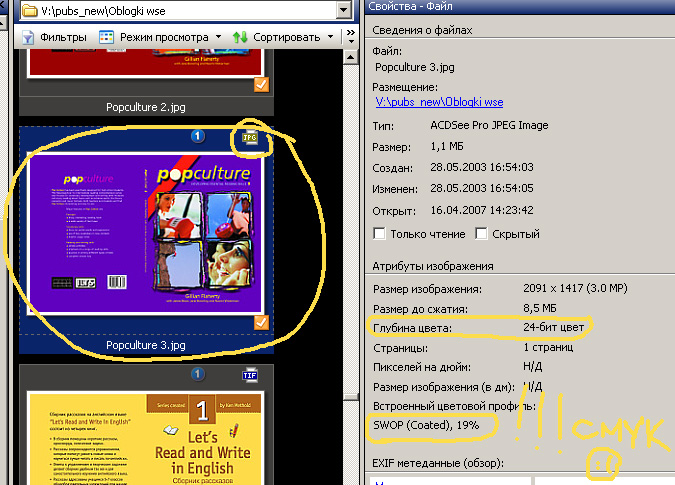Open the V:\pubs_new\Oblogki wse location link
The image size is (675, 485).
click(440, 102)
